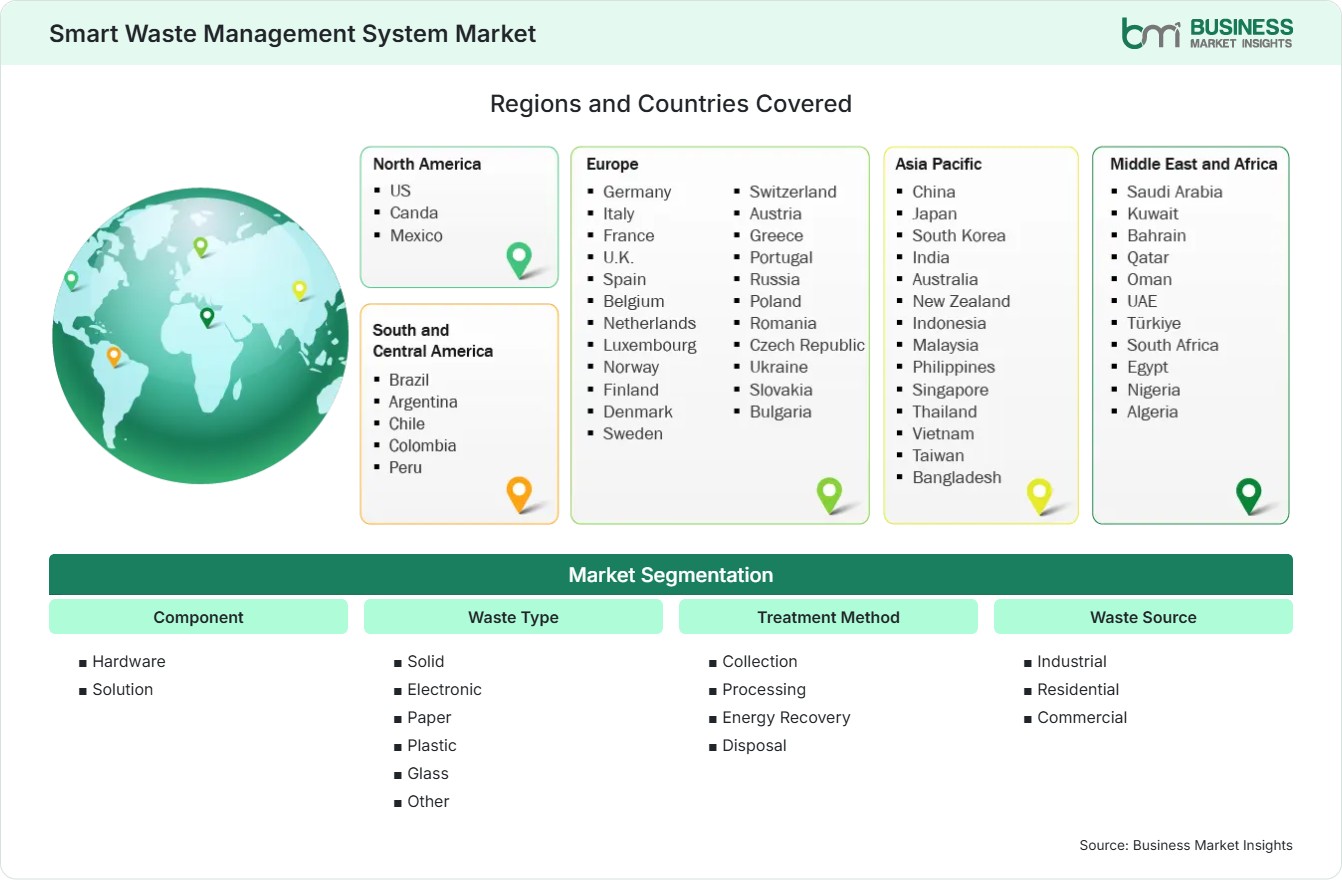Click 'Disposal' under Treatment Method
This screenshot has height=880, width=1342.
tap(754, 746)
